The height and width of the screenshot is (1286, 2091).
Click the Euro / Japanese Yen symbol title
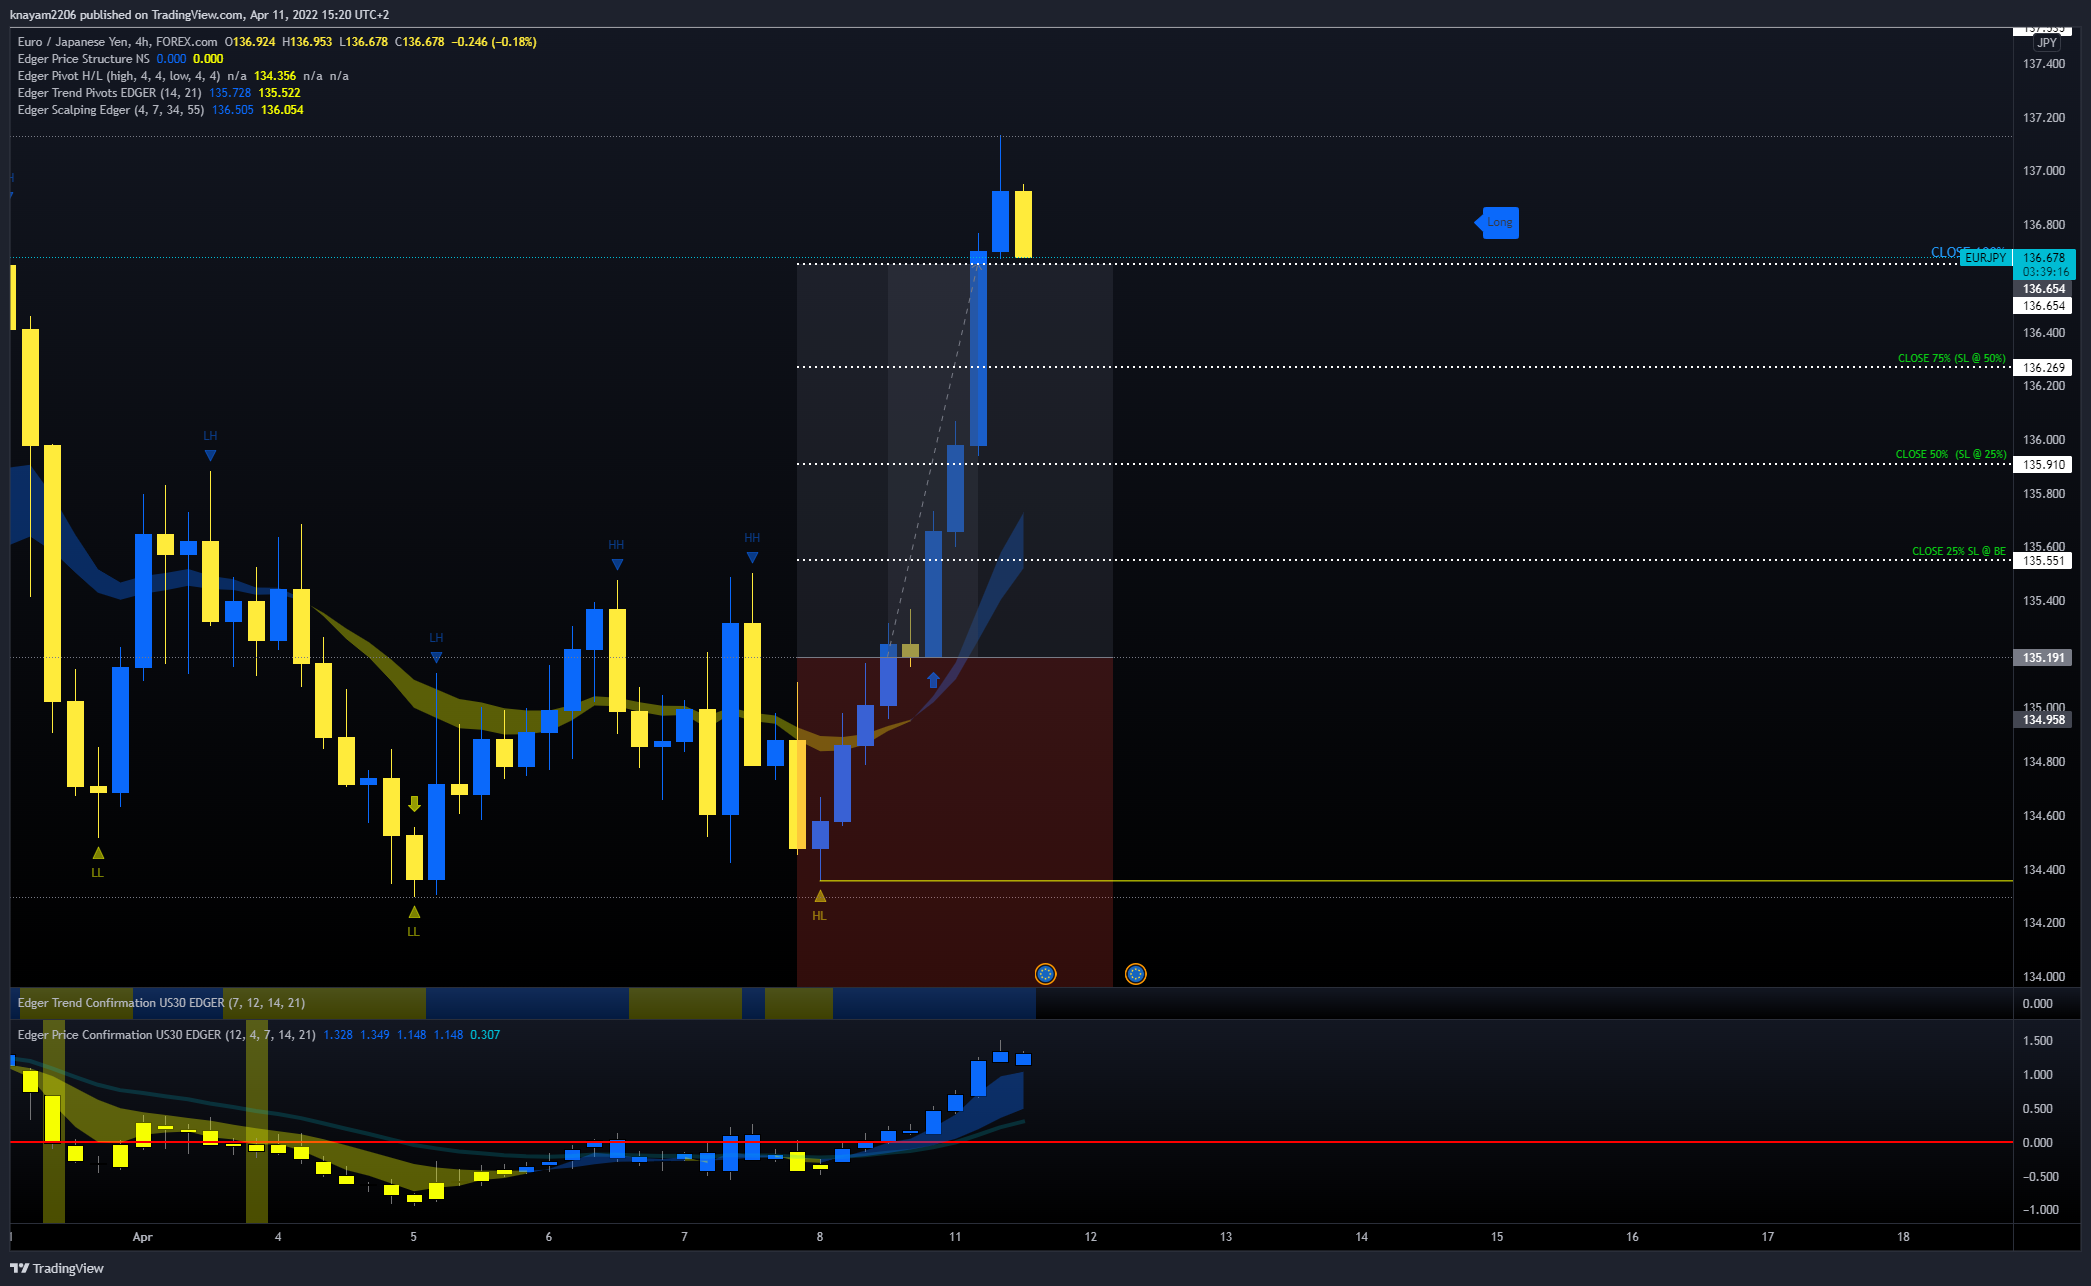pos(117,42)
